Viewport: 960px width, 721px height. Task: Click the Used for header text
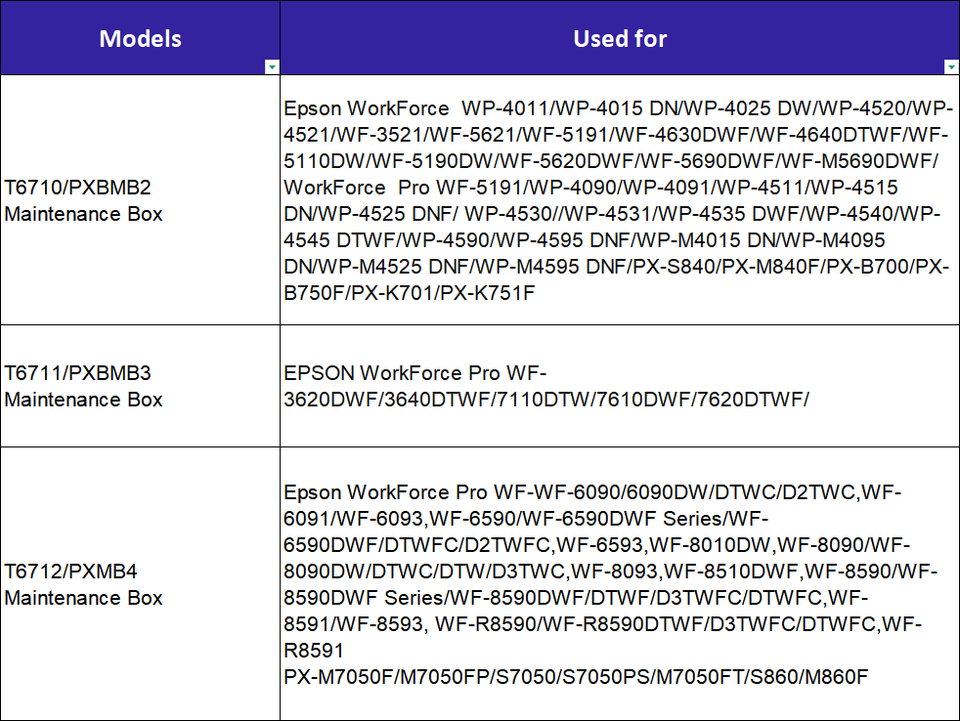click(620, 39)
